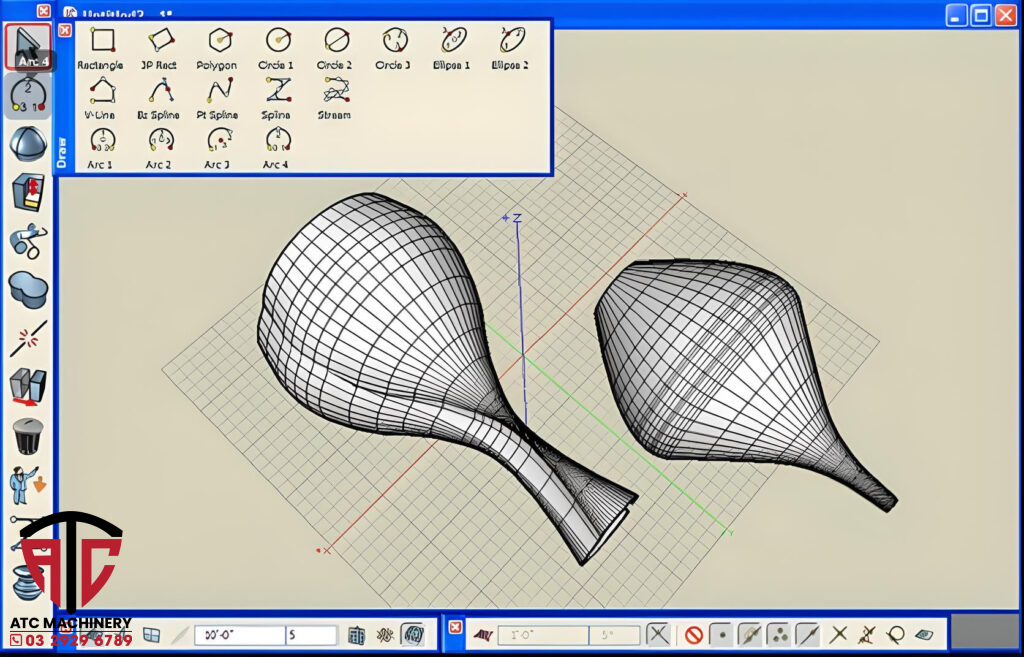
Task: Maximize the application window
Action: pos(981,14)
